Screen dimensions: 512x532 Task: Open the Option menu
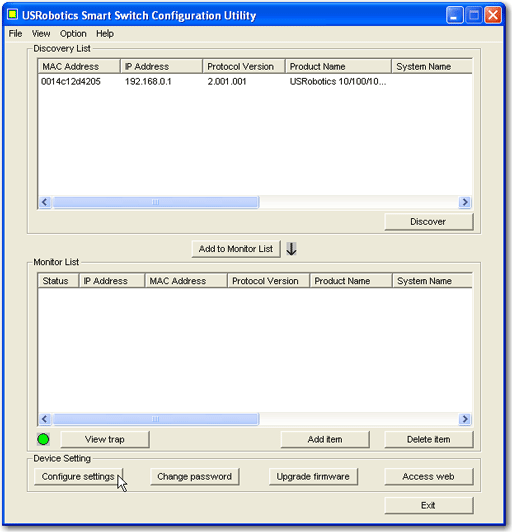pos(73,34)
